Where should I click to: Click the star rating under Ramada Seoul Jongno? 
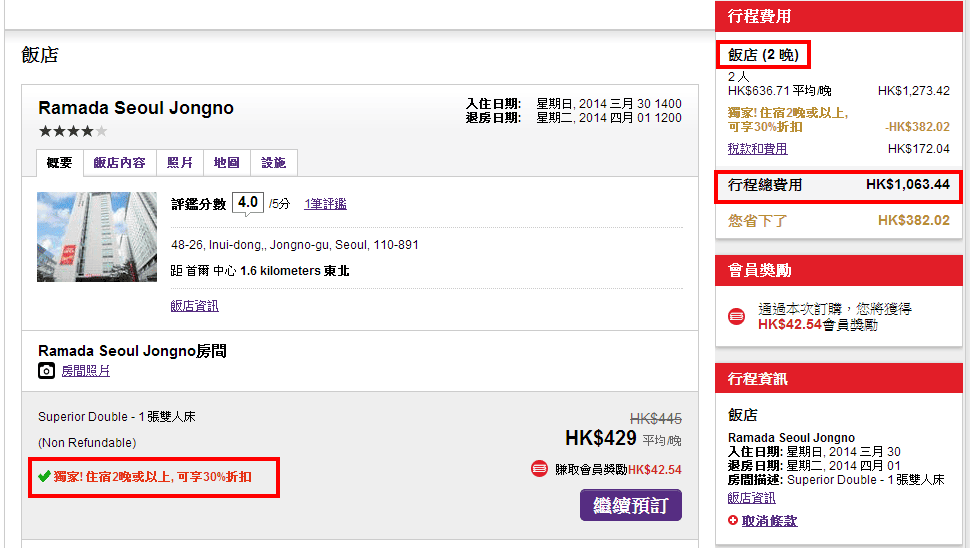[72, 131]
